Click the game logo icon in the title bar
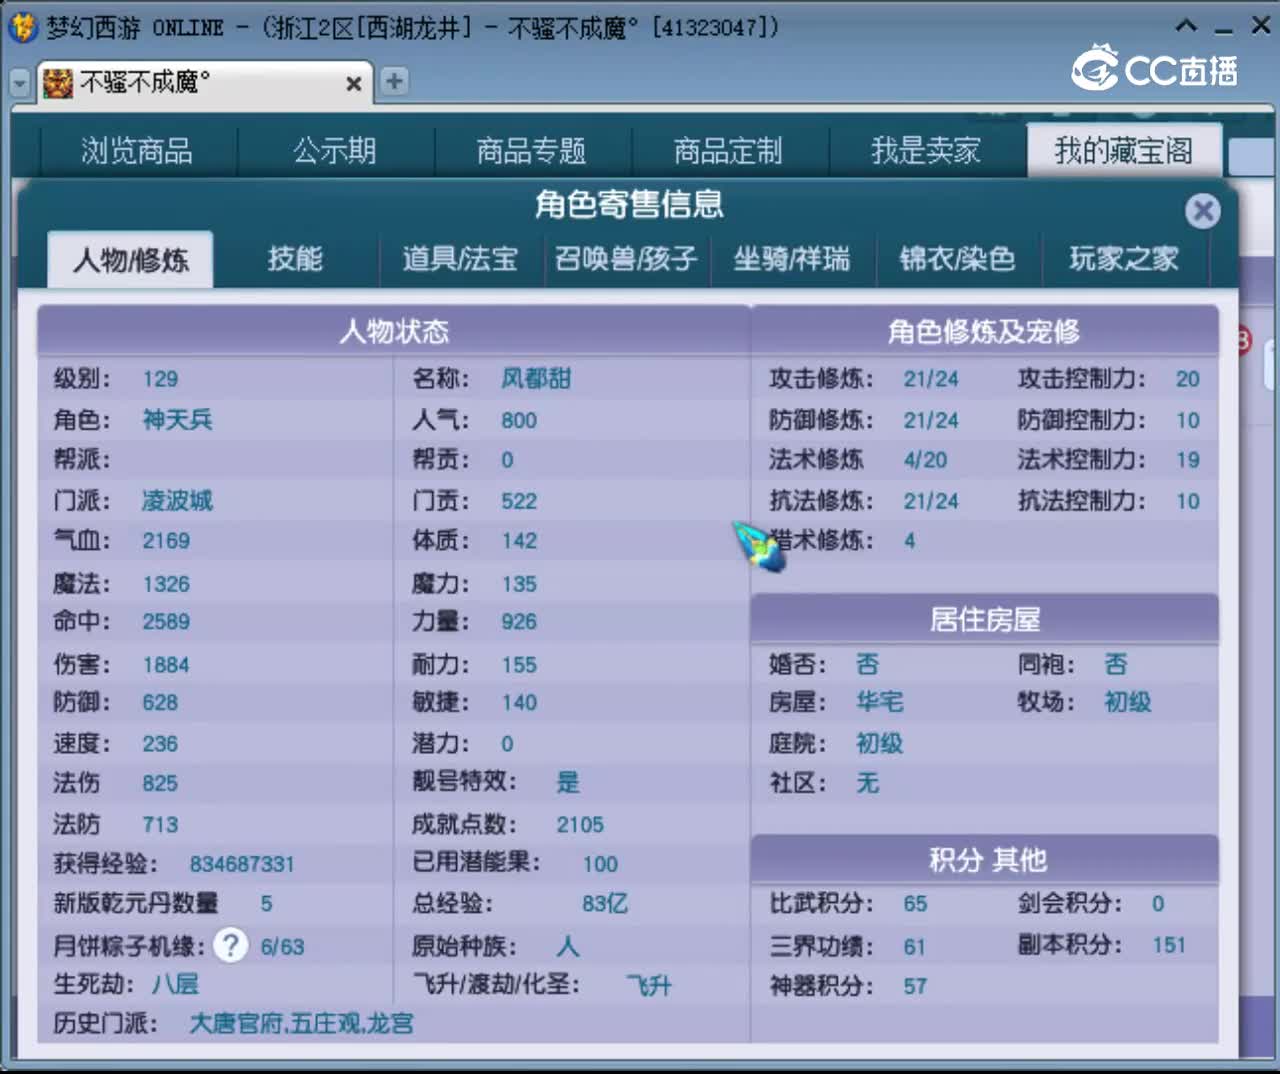This screenshot has height=1074, width=1280. click(x=22, y=26)
